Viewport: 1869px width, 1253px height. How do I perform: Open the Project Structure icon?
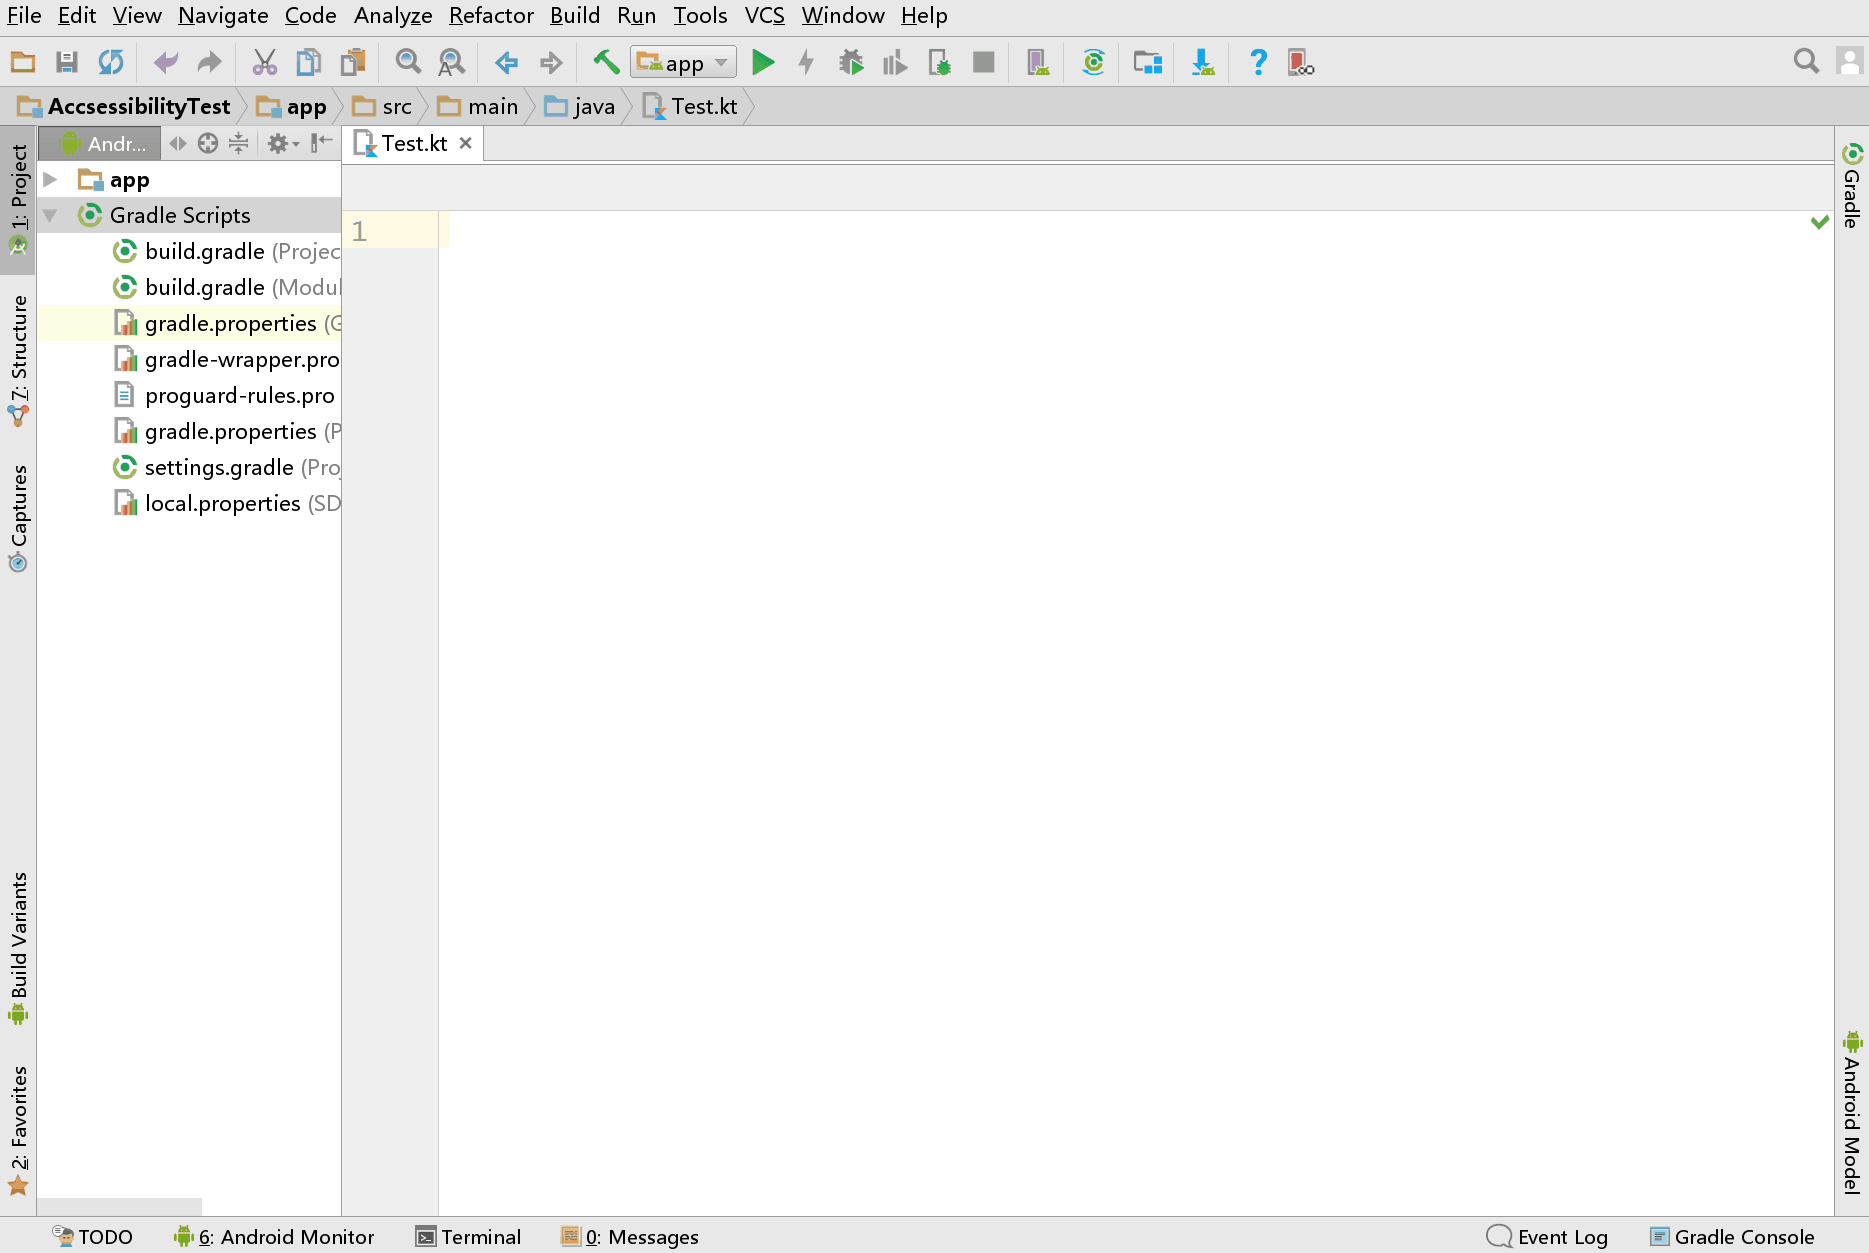1148,63
